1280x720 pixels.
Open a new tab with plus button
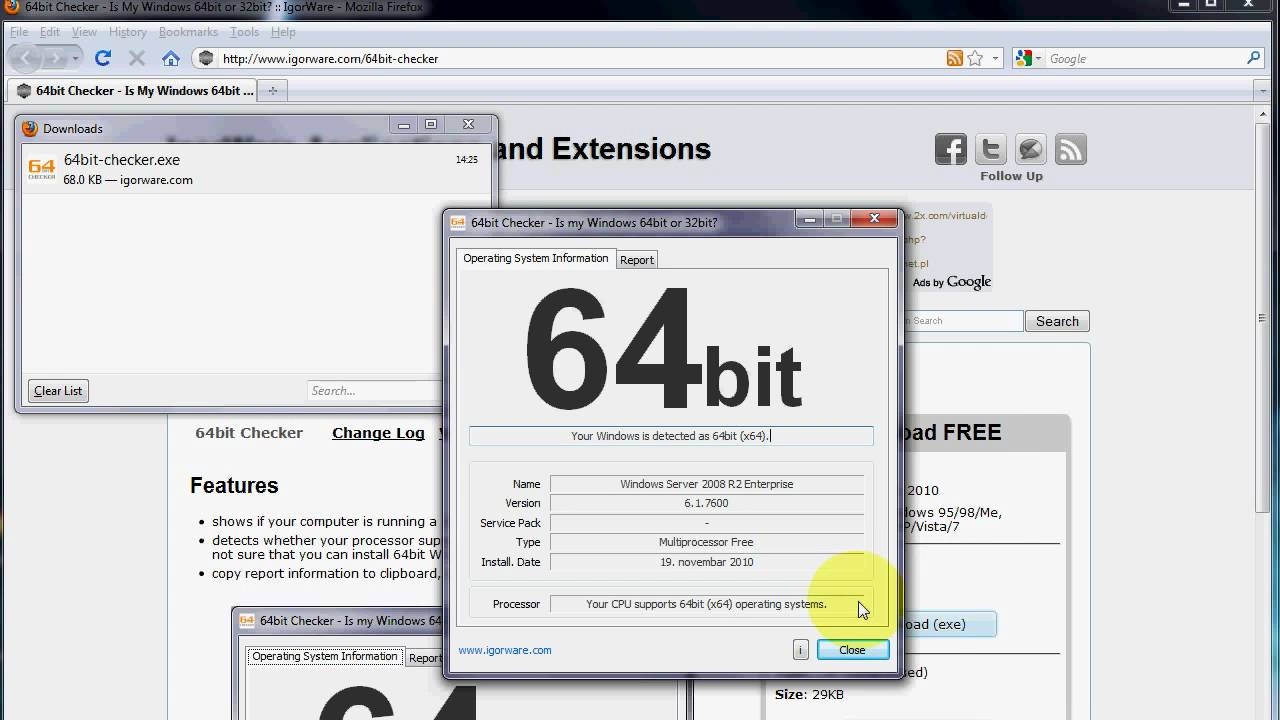point(272,90)
